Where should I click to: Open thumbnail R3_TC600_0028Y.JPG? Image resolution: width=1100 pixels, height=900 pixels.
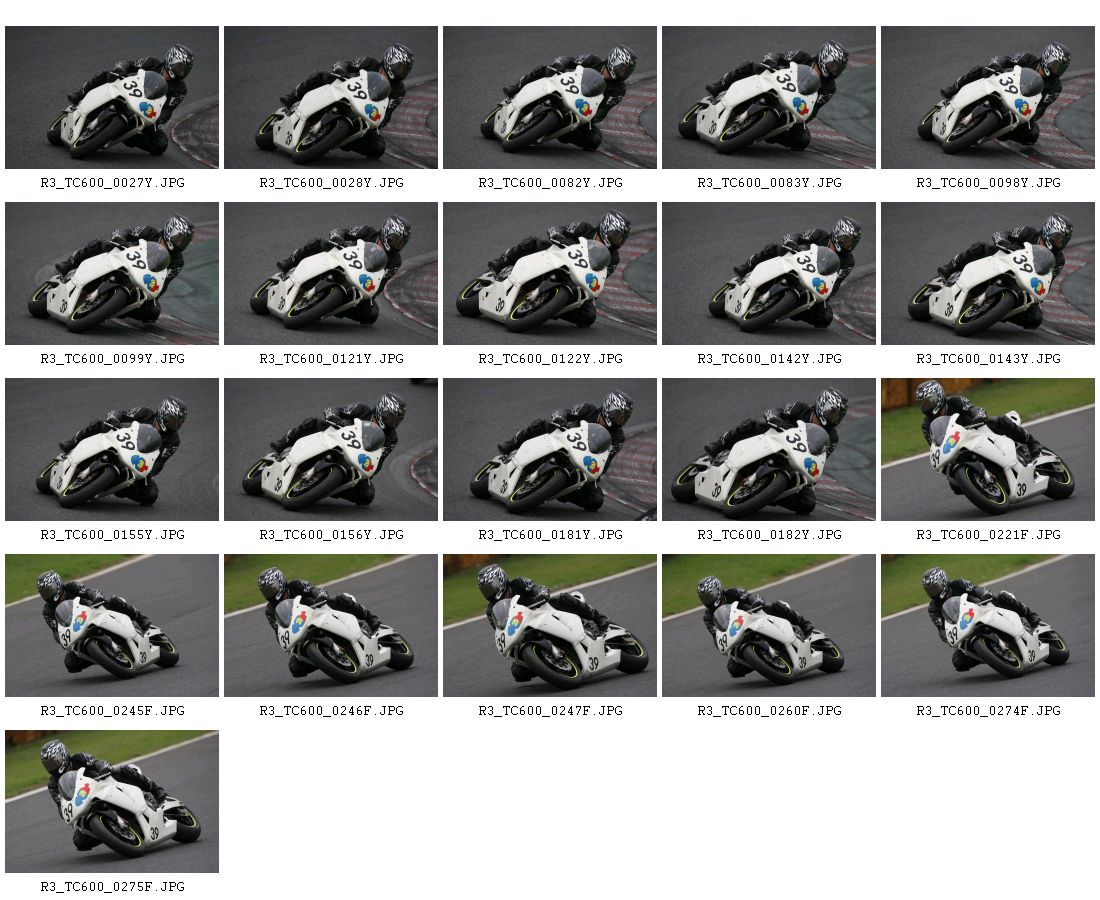coord(331,98)
